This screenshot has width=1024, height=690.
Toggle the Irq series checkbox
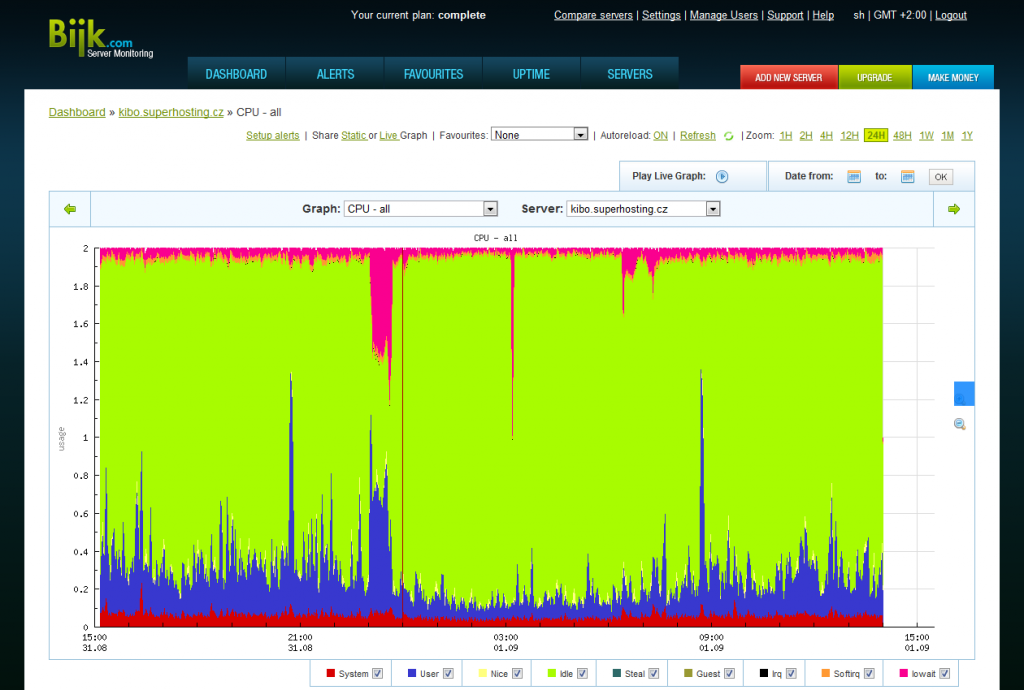click(x=791, y=674)
